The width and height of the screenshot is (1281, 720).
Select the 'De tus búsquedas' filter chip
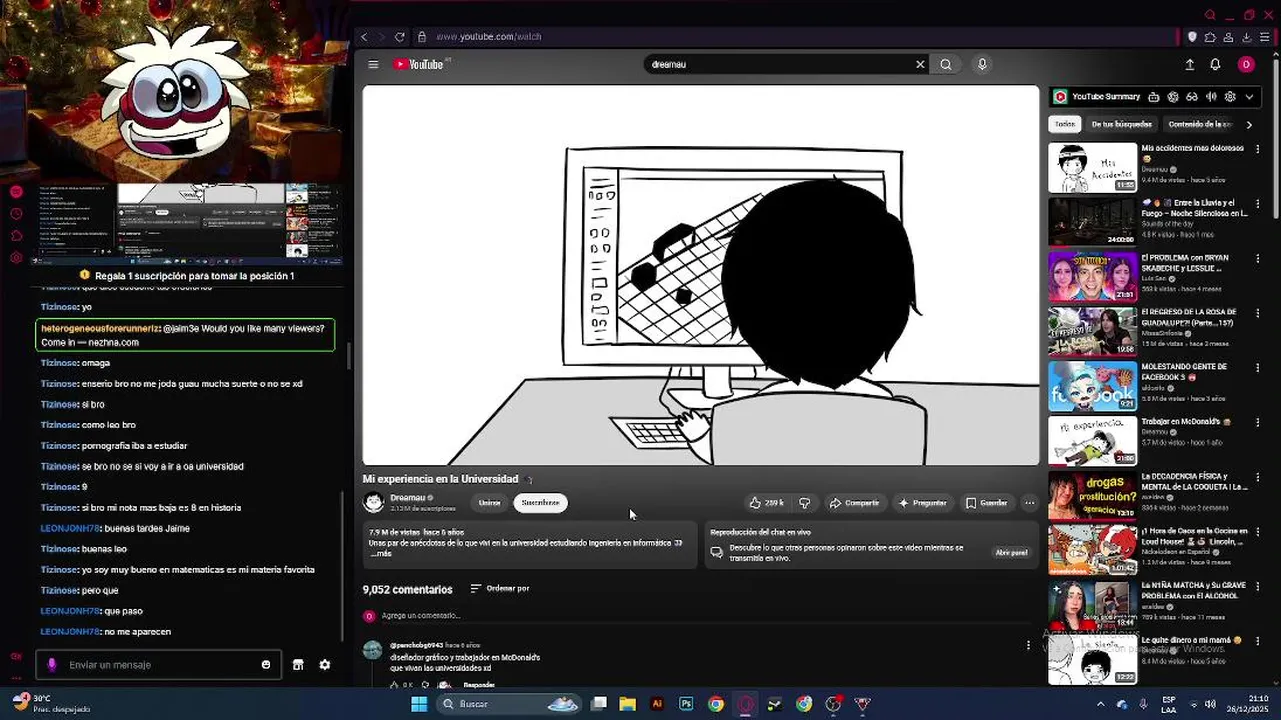pos(1122,124)
